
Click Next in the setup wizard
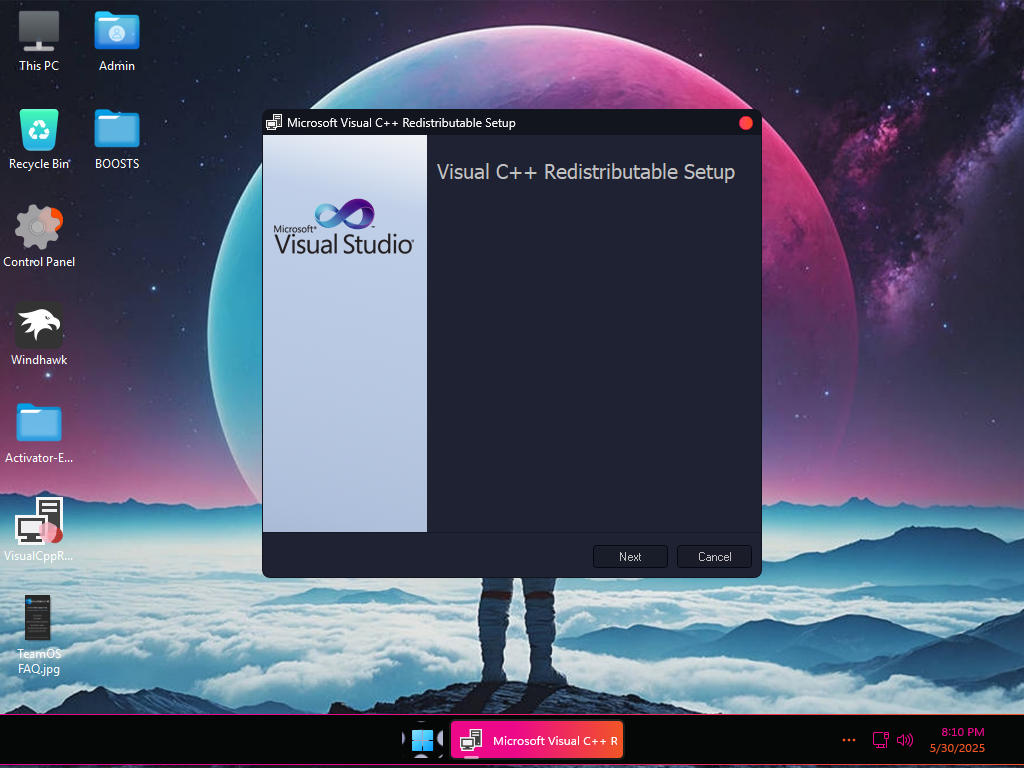[630, 556]
